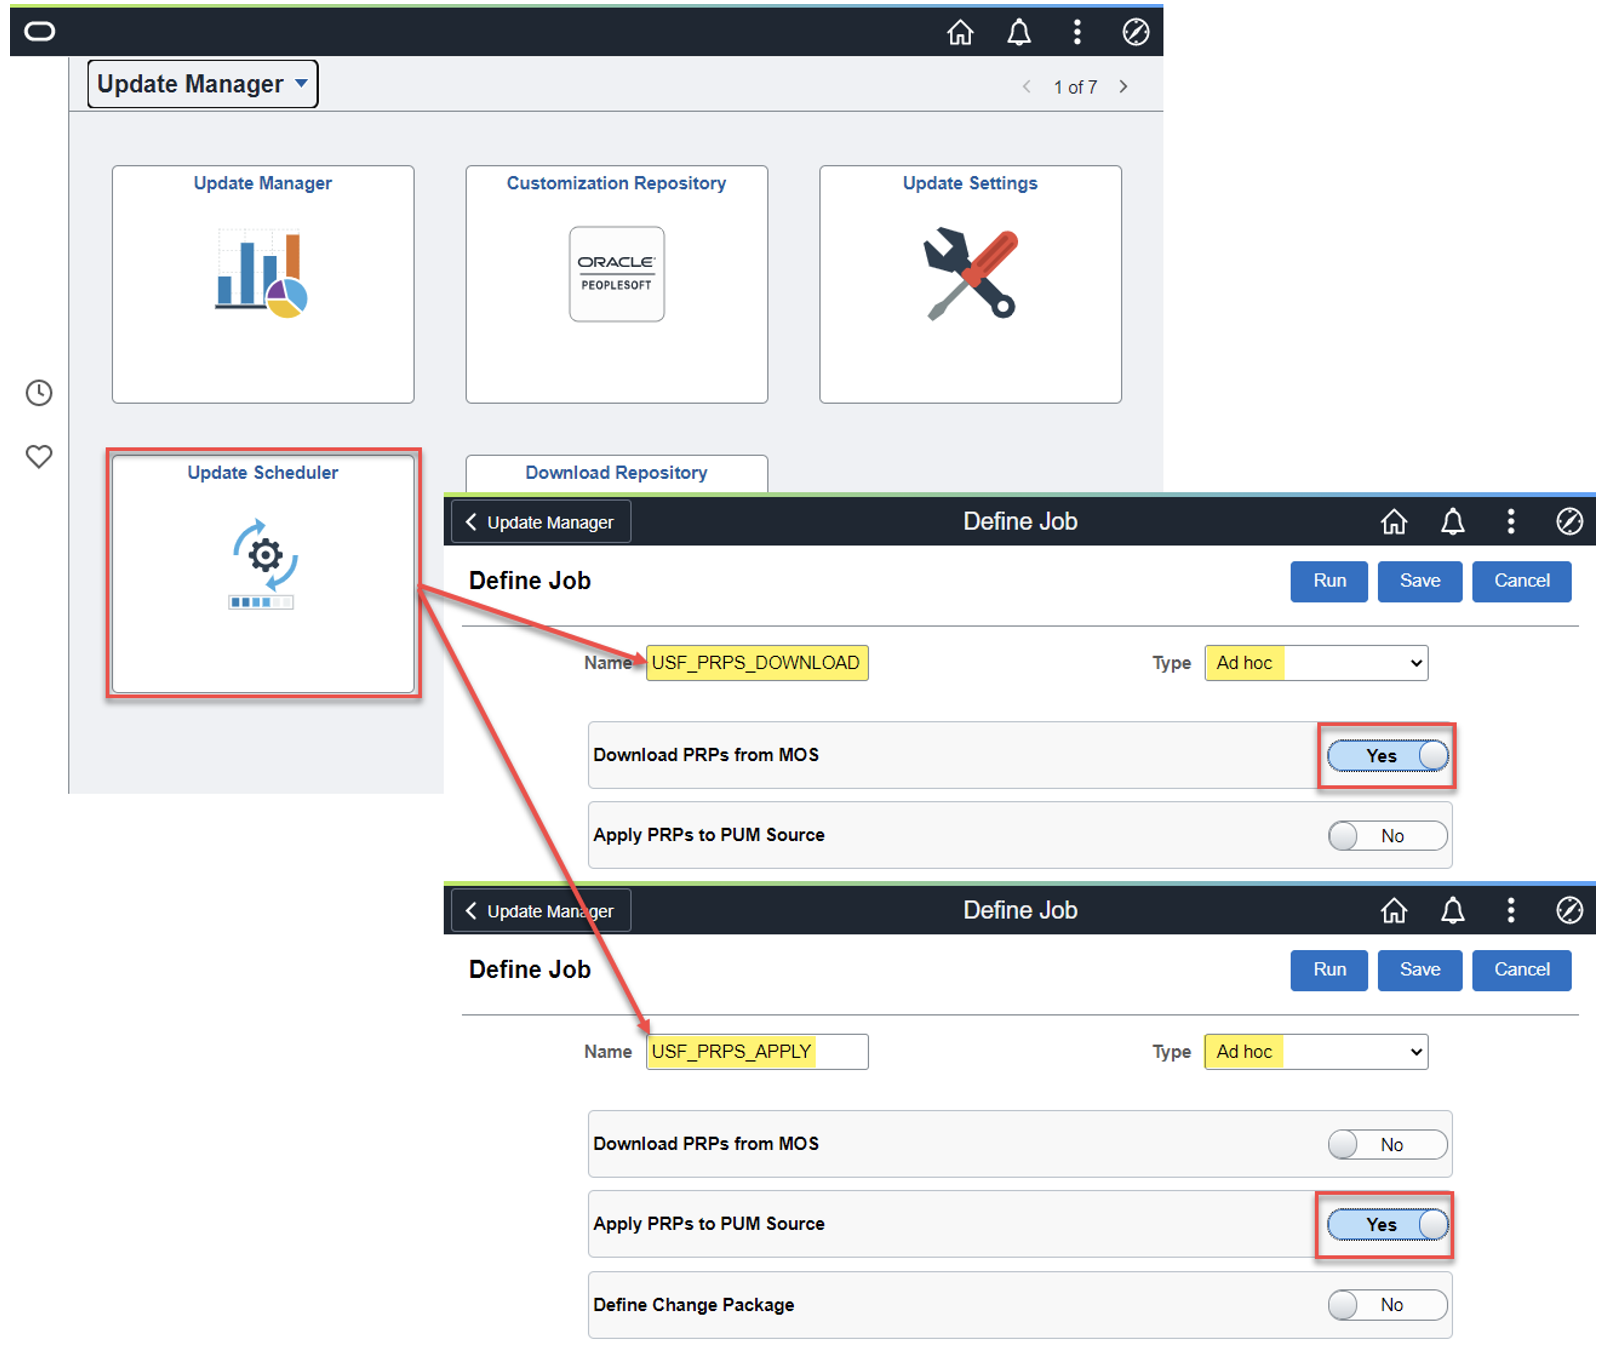Open the Customization Repository tile
1600x1346 pixels.
[x=617, y=284]
